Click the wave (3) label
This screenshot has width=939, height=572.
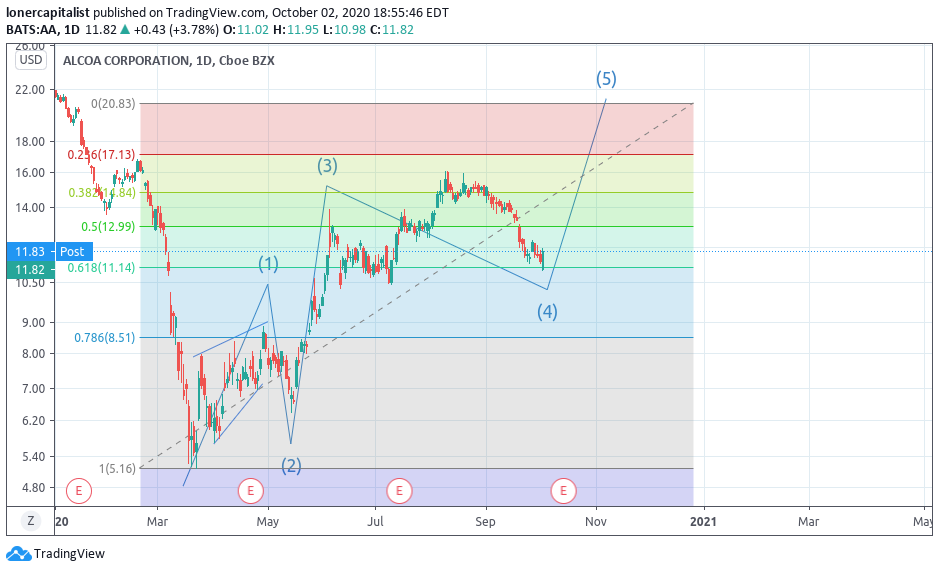[328, 165]
